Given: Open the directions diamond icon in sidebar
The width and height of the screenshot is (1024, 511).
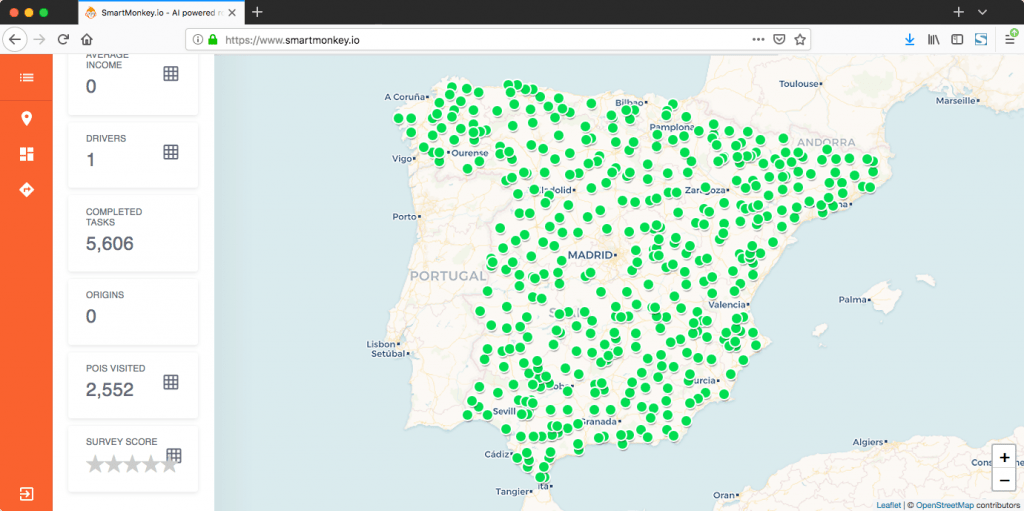Looking at the screenshot, I should pyautogui.click(x=26, y=190).
